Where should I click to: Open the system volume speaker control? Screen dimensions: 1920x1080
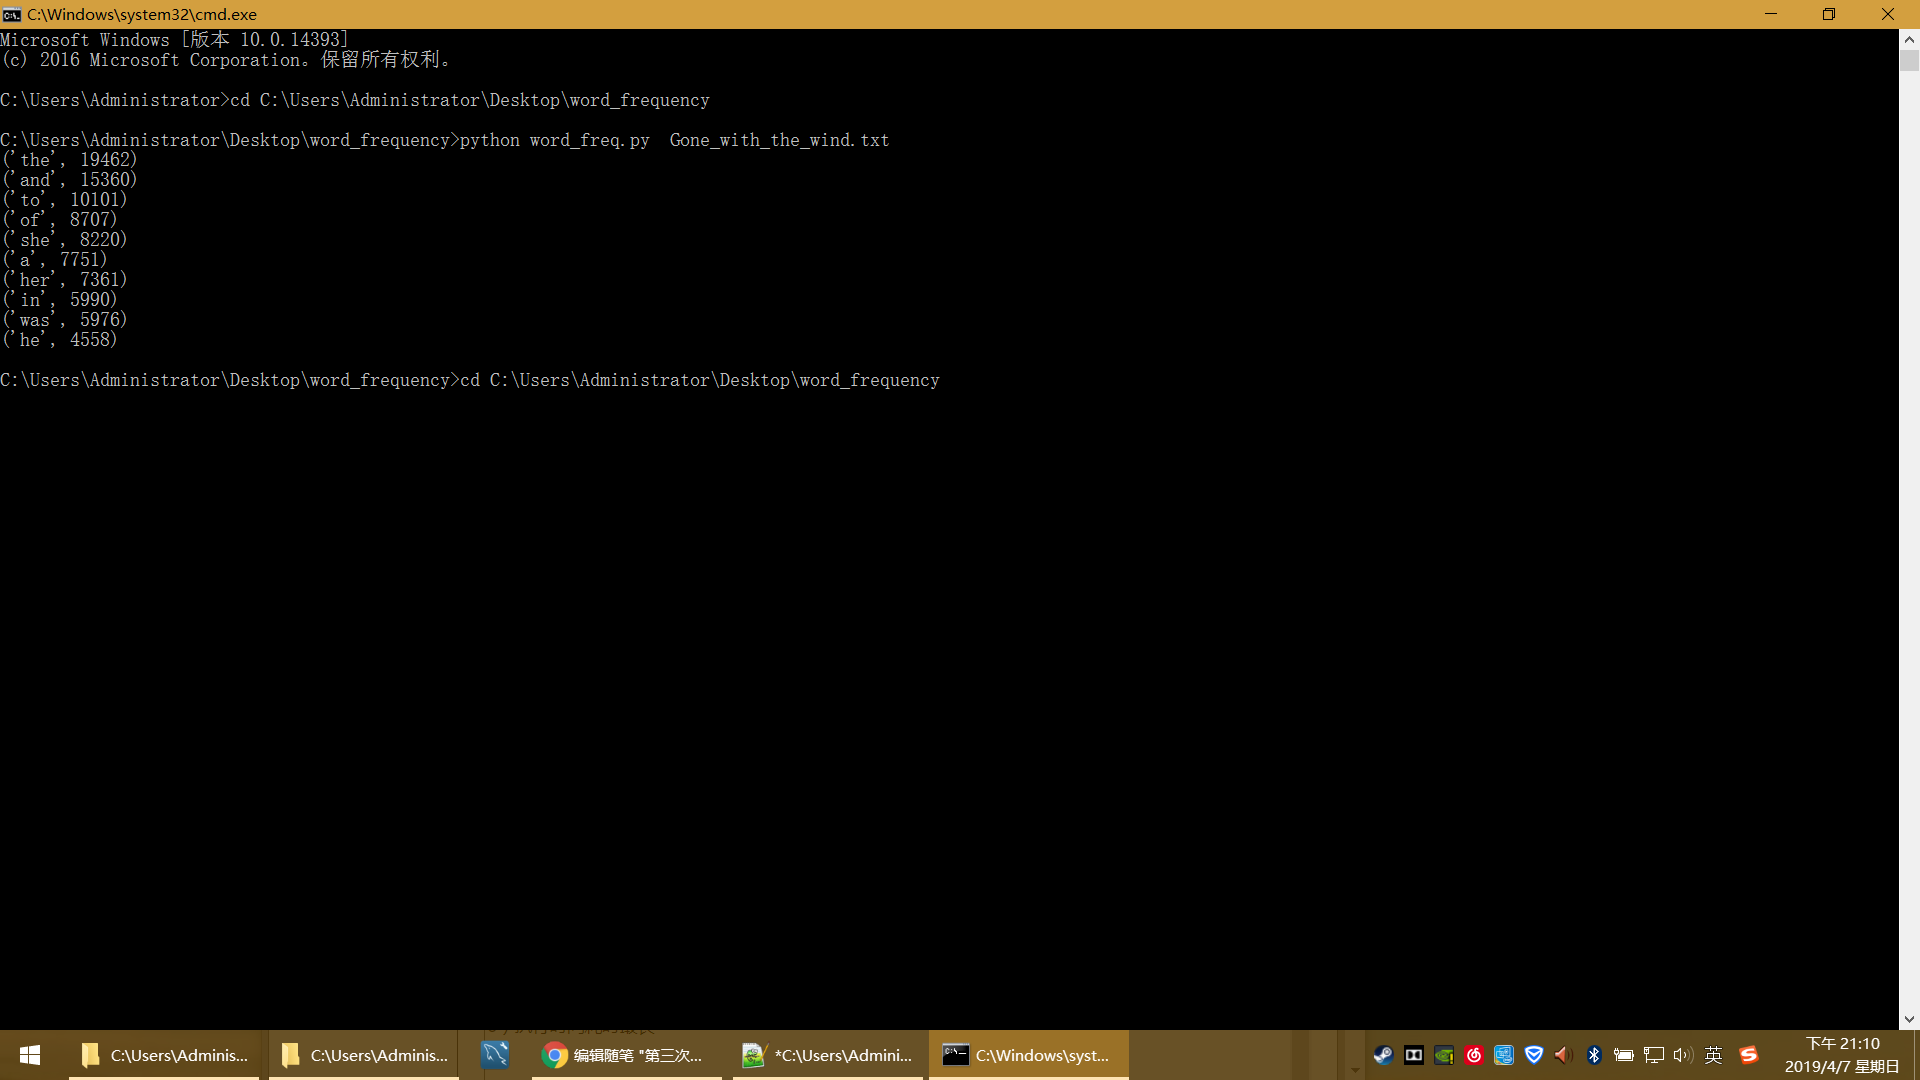(x=1682, y=1055)
